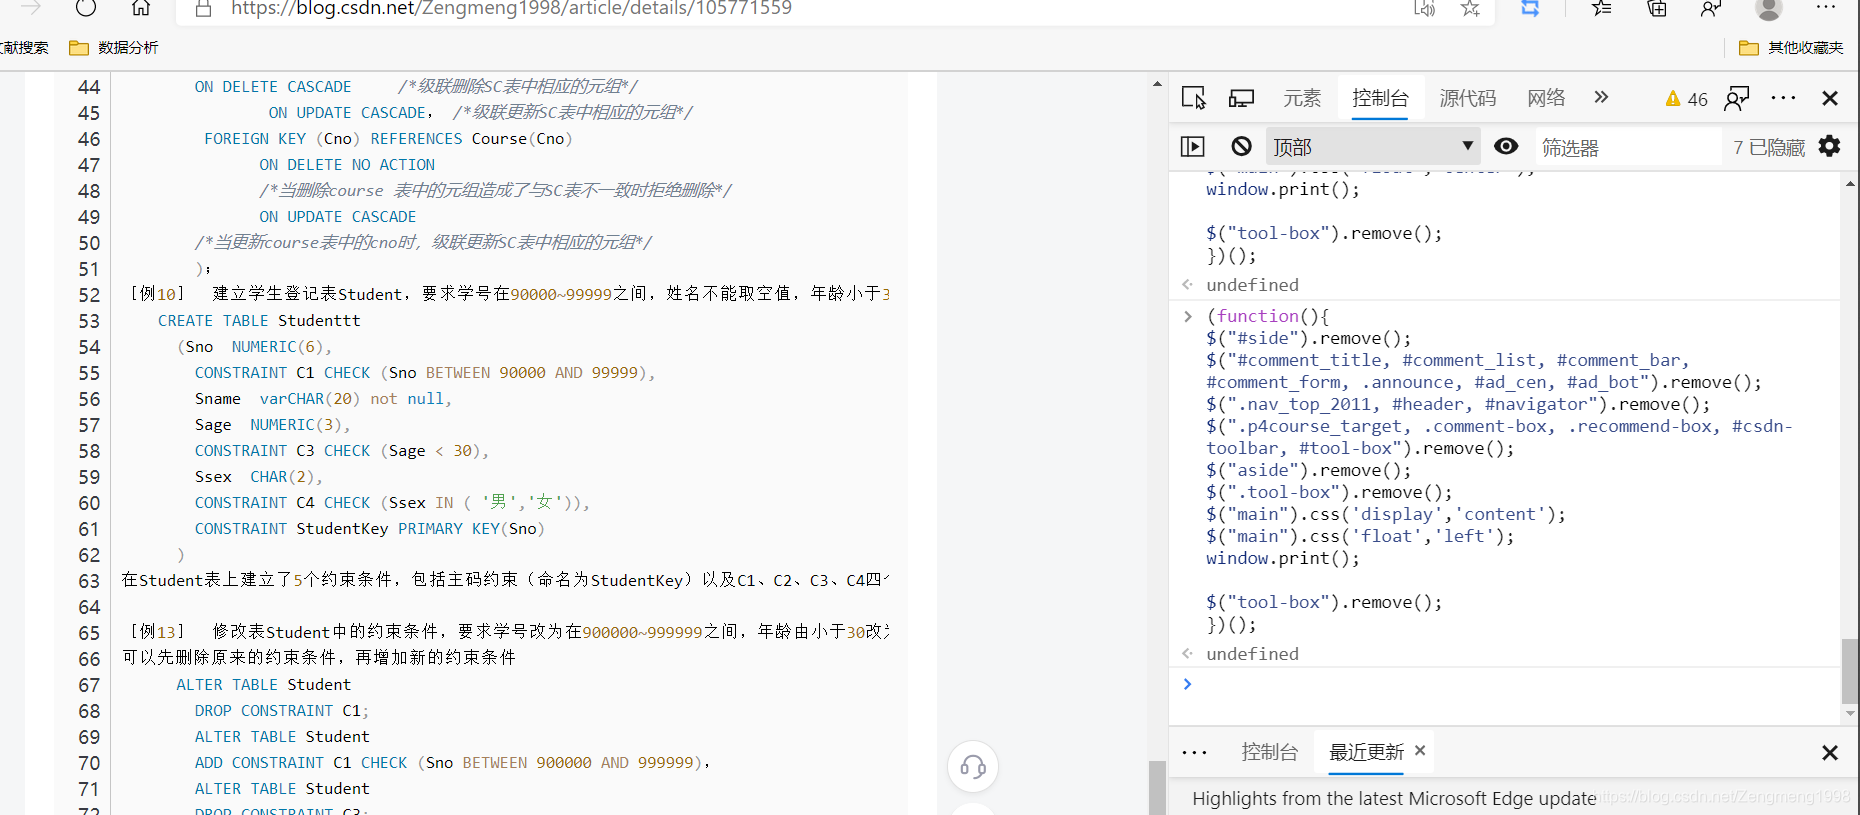This screenshot has width=1860, height=815.
Task: Open DevTools customize menu (three dots)
Action: pos(1783,98)
